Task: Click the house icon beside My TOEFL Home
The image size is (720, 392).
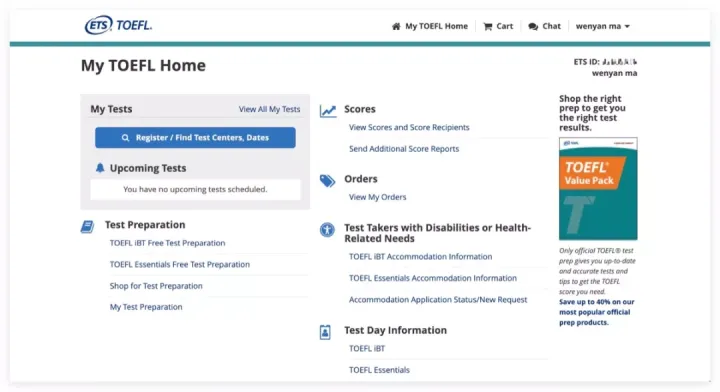Action: [396, 26]
